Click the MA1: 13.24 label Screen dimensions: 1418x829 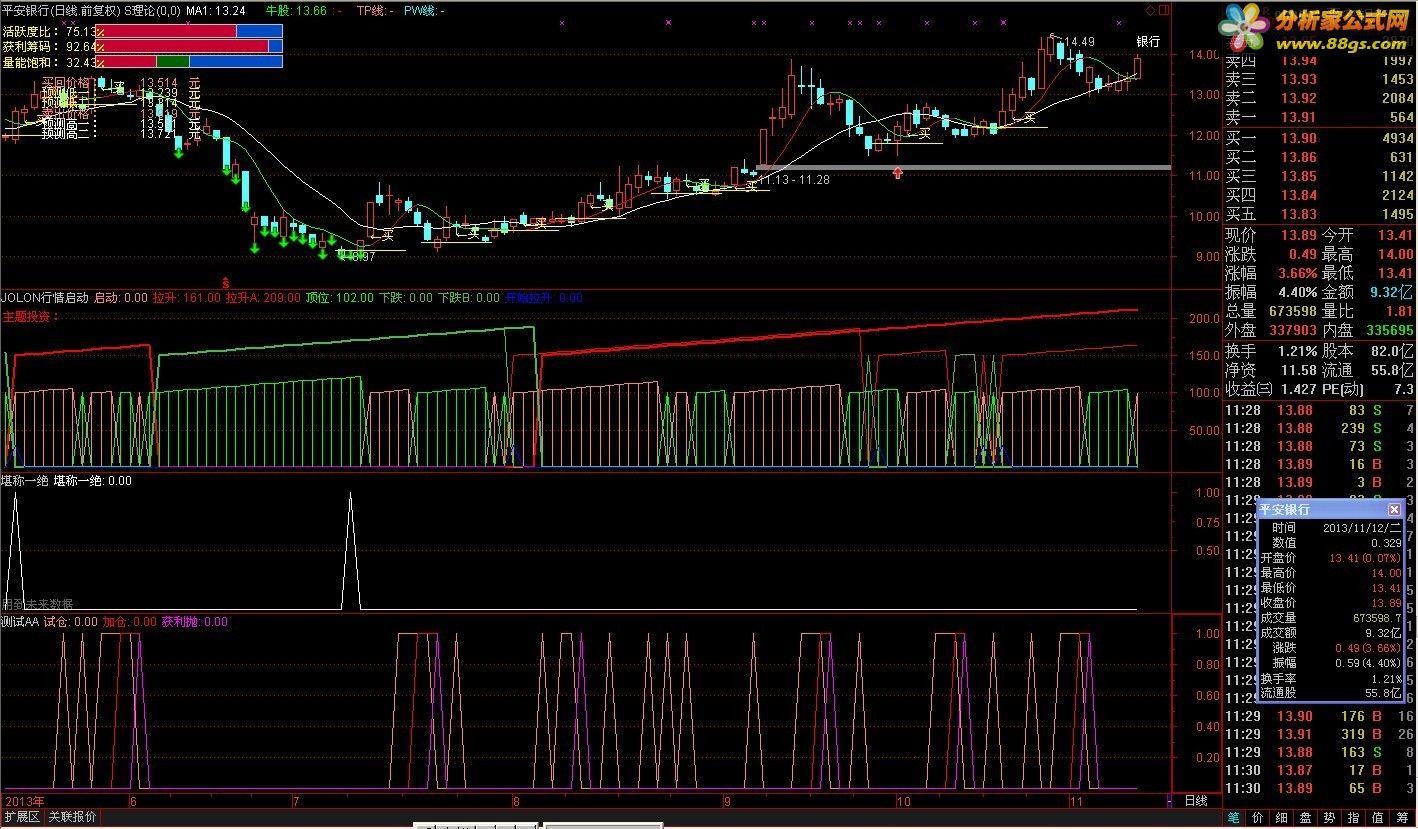[x=216, y=10]
